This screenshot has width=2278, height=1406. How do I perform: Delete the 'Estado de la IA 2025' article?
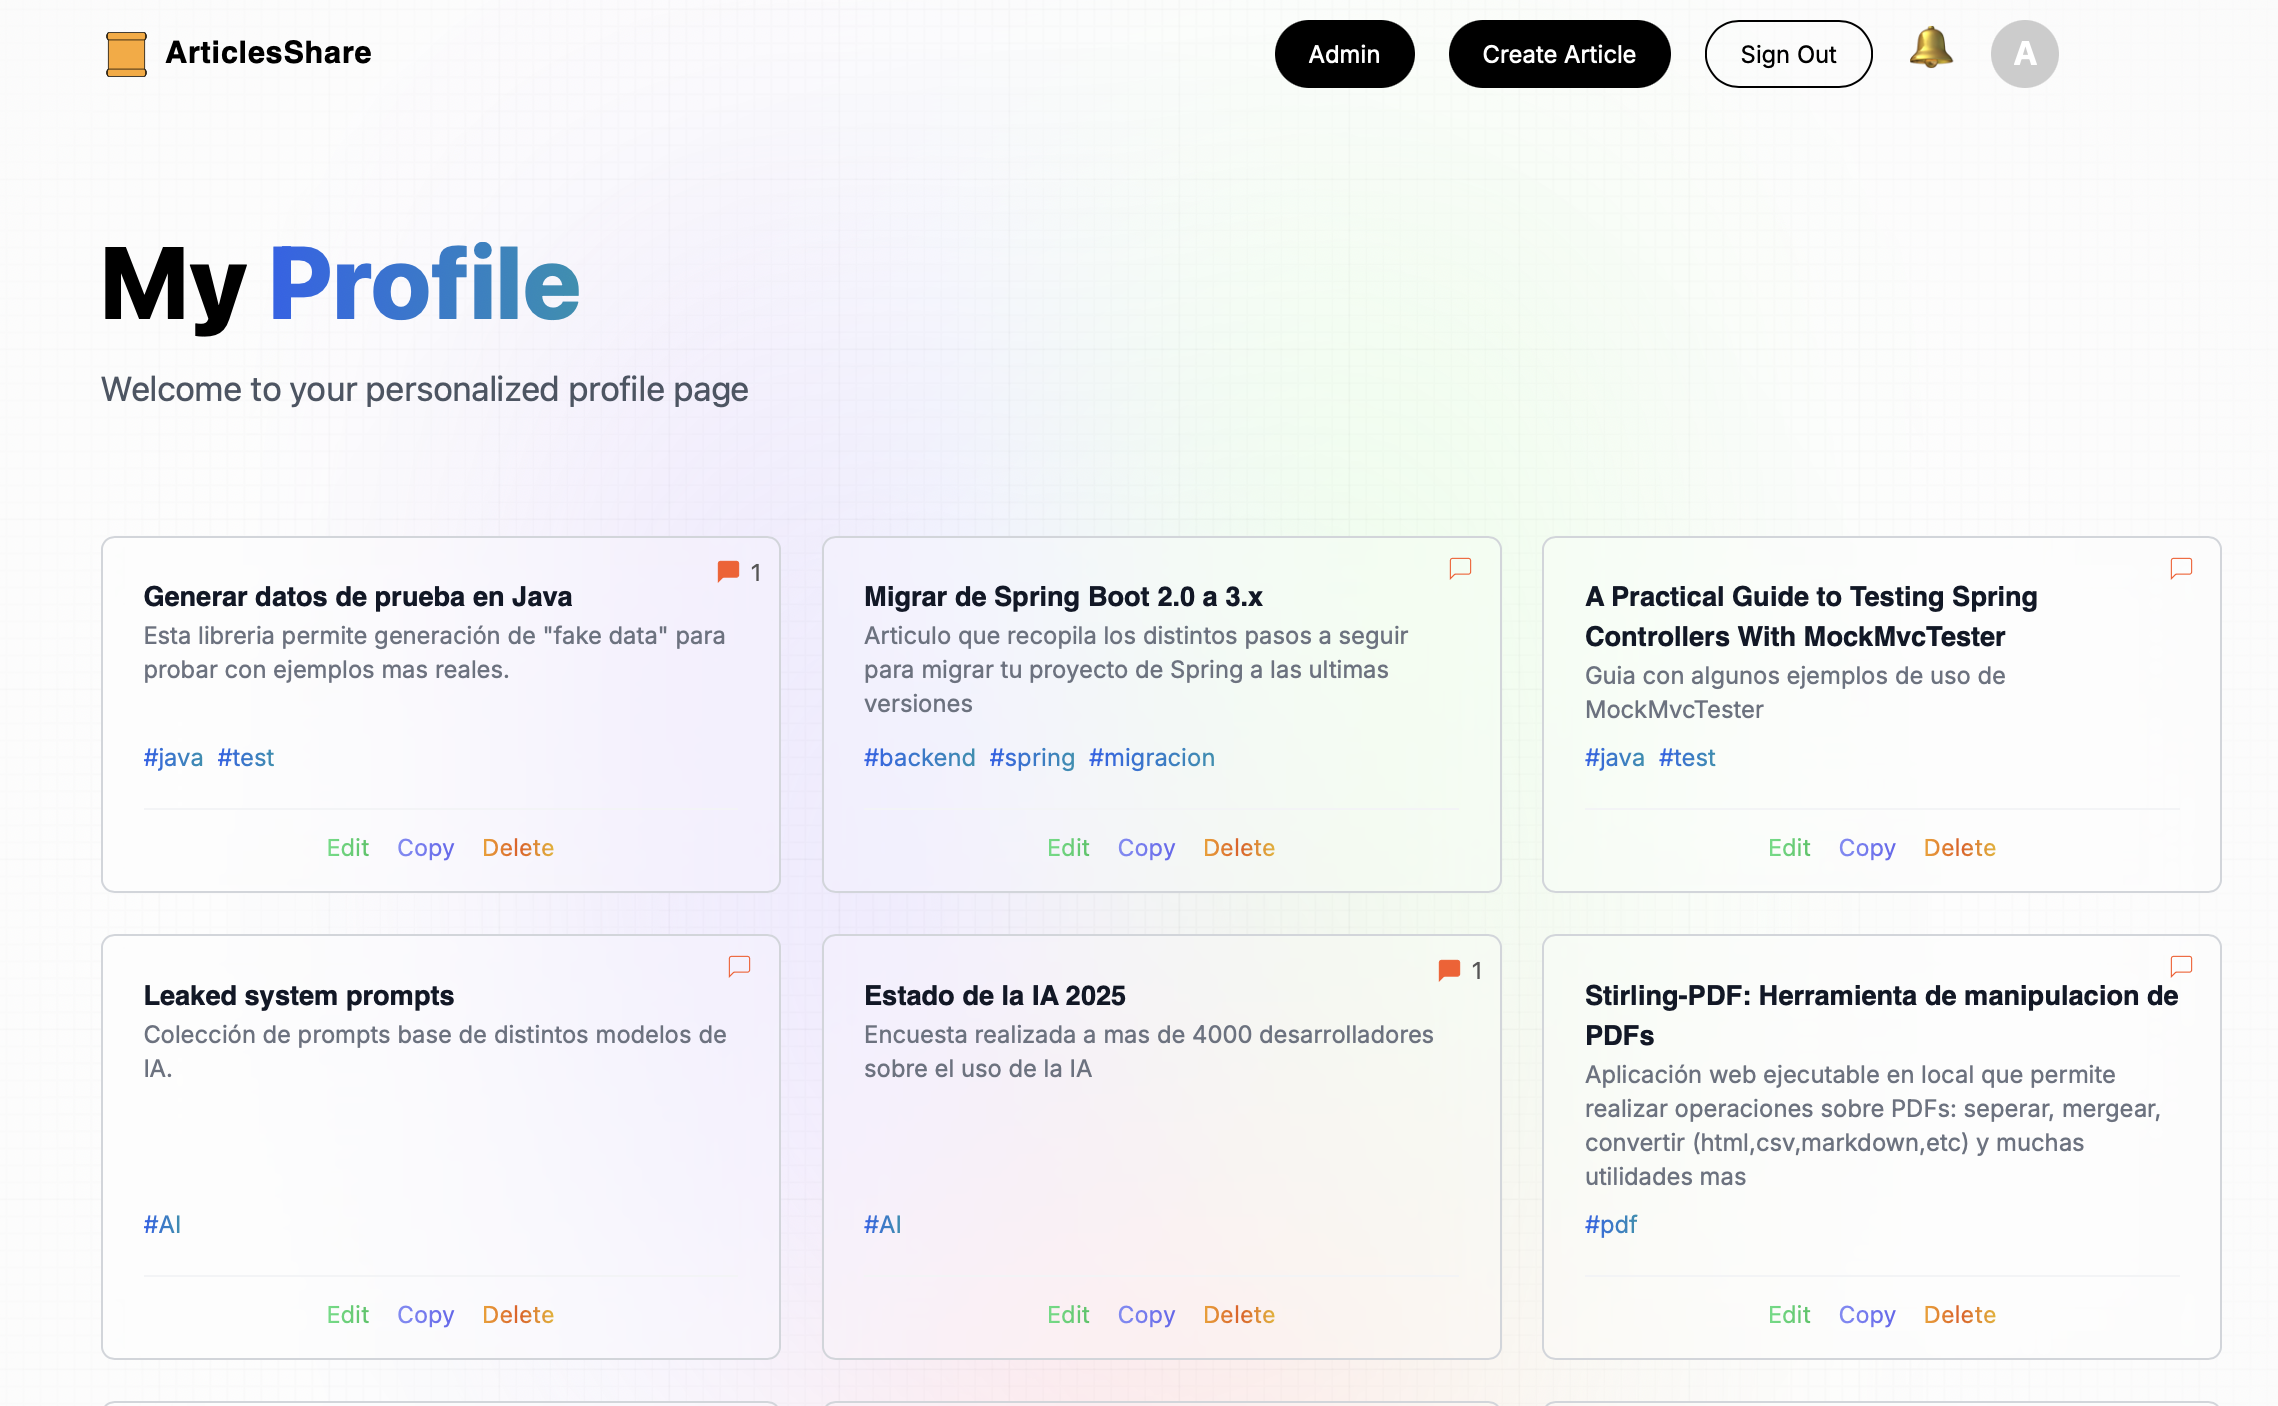[x=1238, y=1315]
